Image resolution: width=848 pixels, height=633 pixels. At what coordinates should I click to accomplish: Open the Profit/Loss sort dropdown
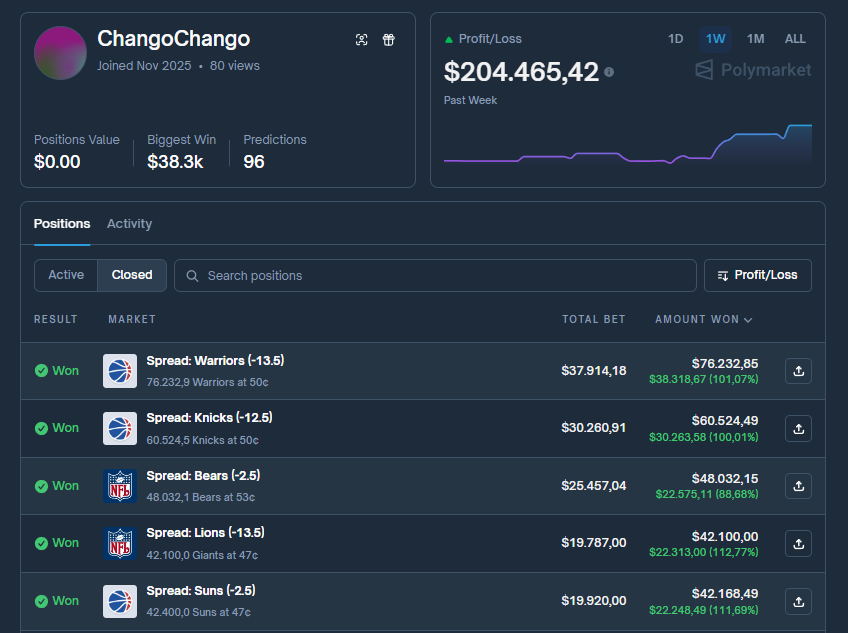pos(757,274)
